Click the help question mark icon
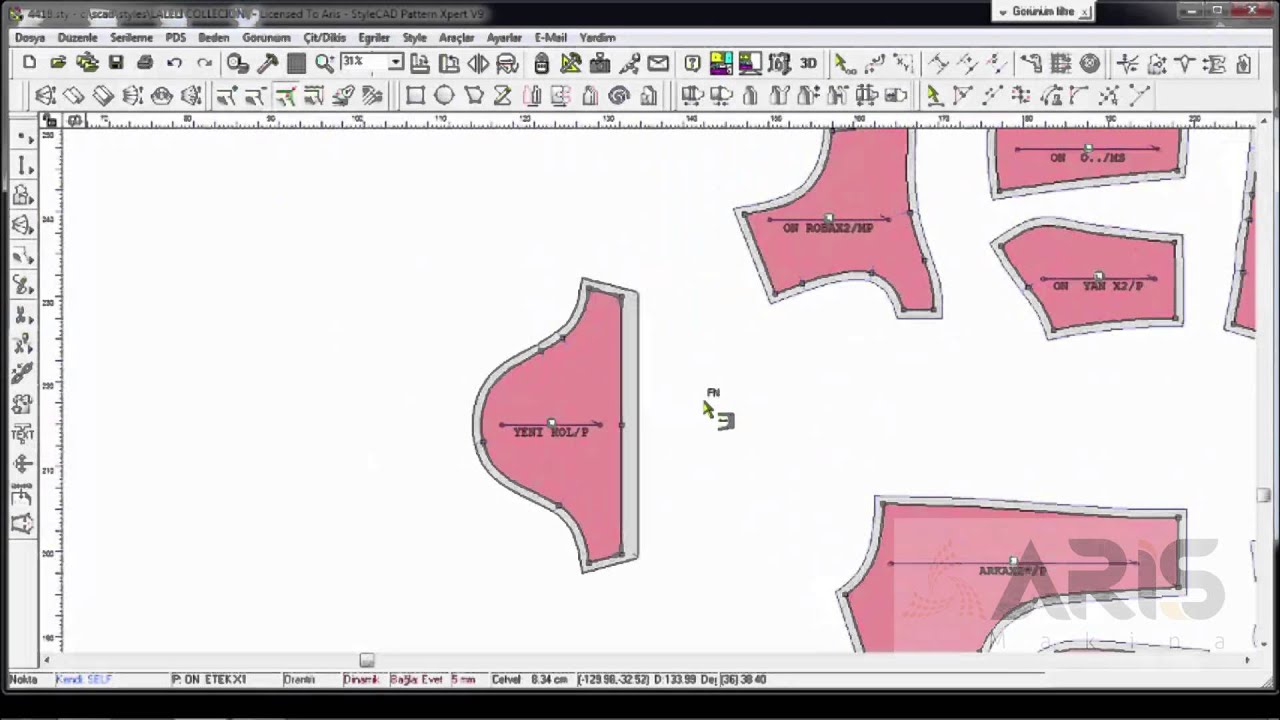1280x720 pixels. pyautogui.click(x=692, y=63)
